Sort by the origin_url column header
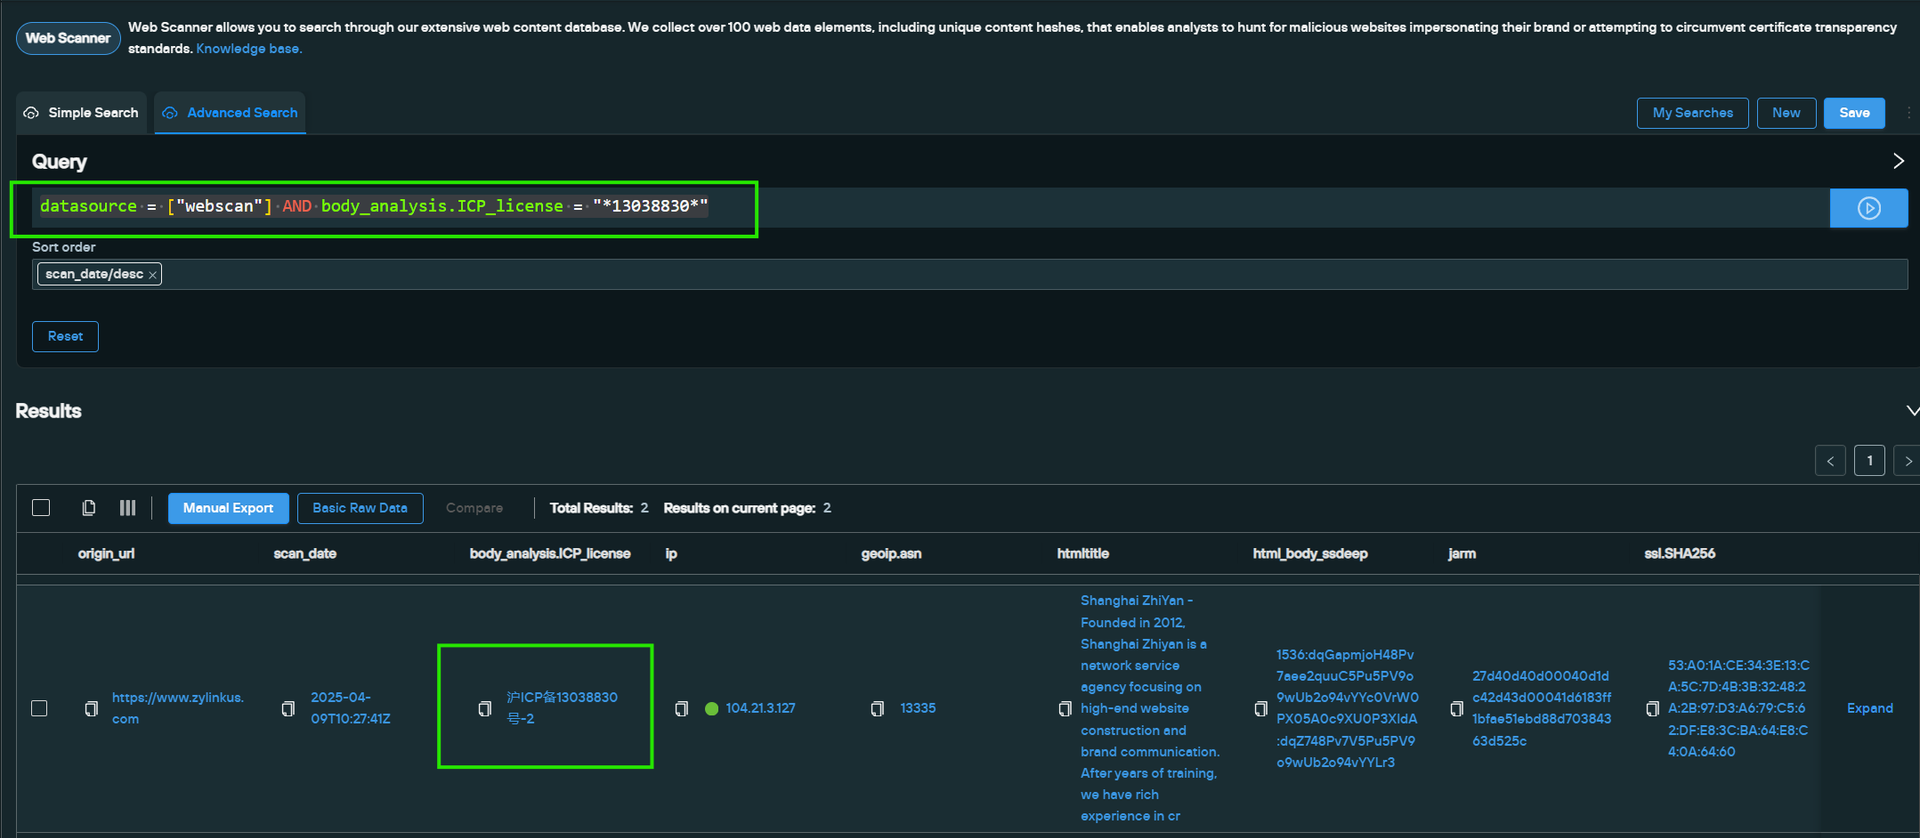1920x838 pixels. click(106, 553)
